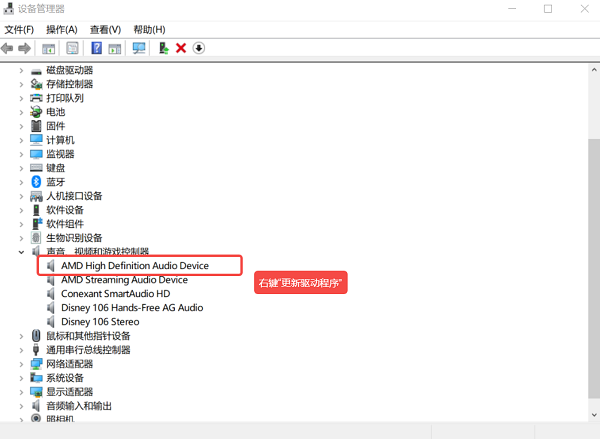Click the Properties toolbar icon
Image resolution: width=600 pixels, height=439 pixels.
pyautogui.click(x=72, y=48)
